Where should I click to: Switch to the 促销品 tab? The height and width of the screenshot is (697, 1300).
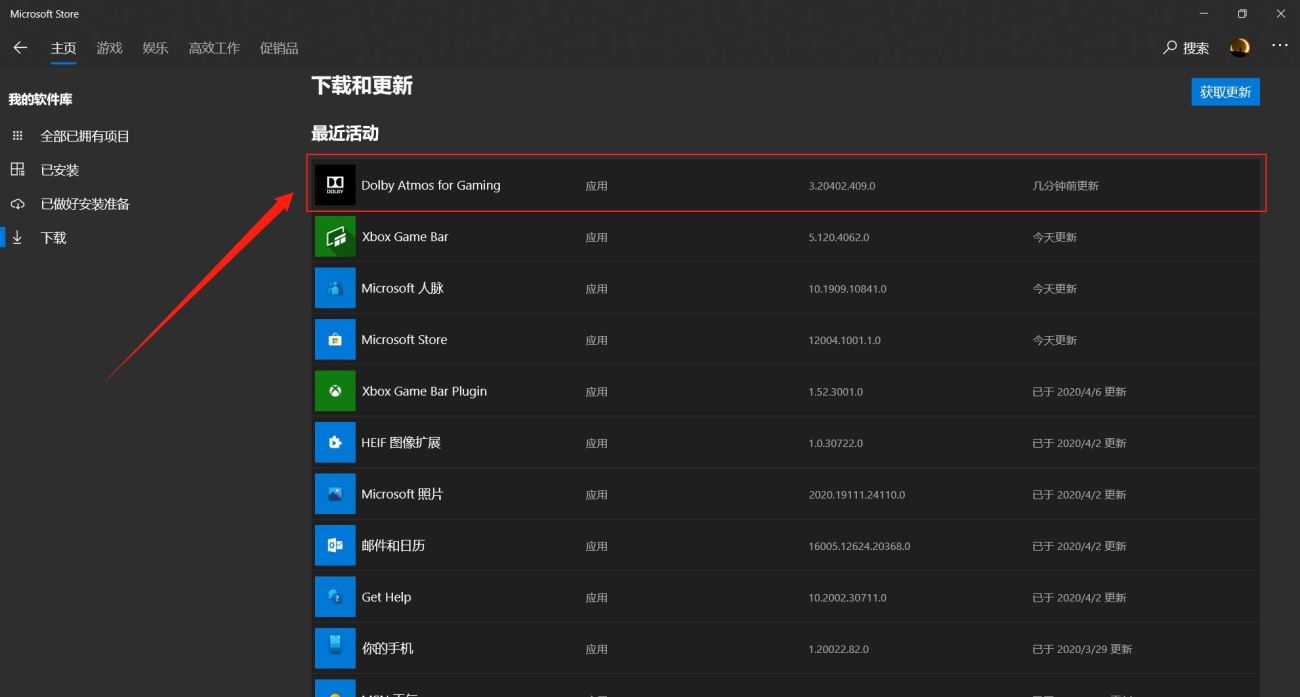point(279,48)
